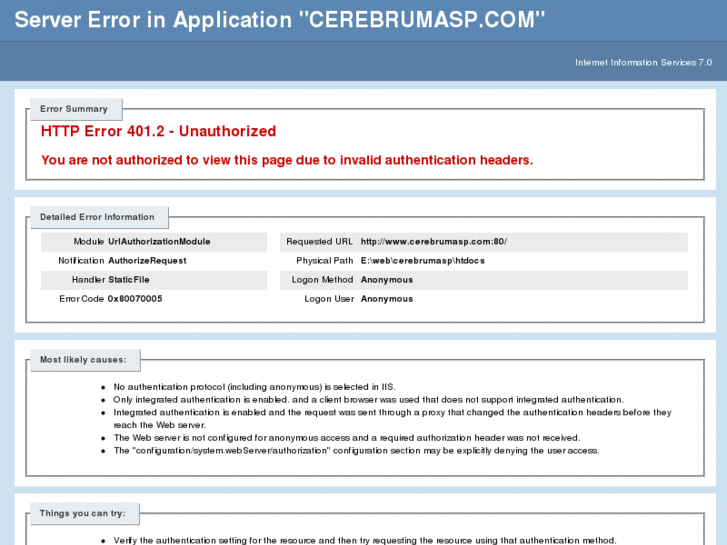Click the 'Logon User' field label
727x545 pixels.
tap(329, 299)
